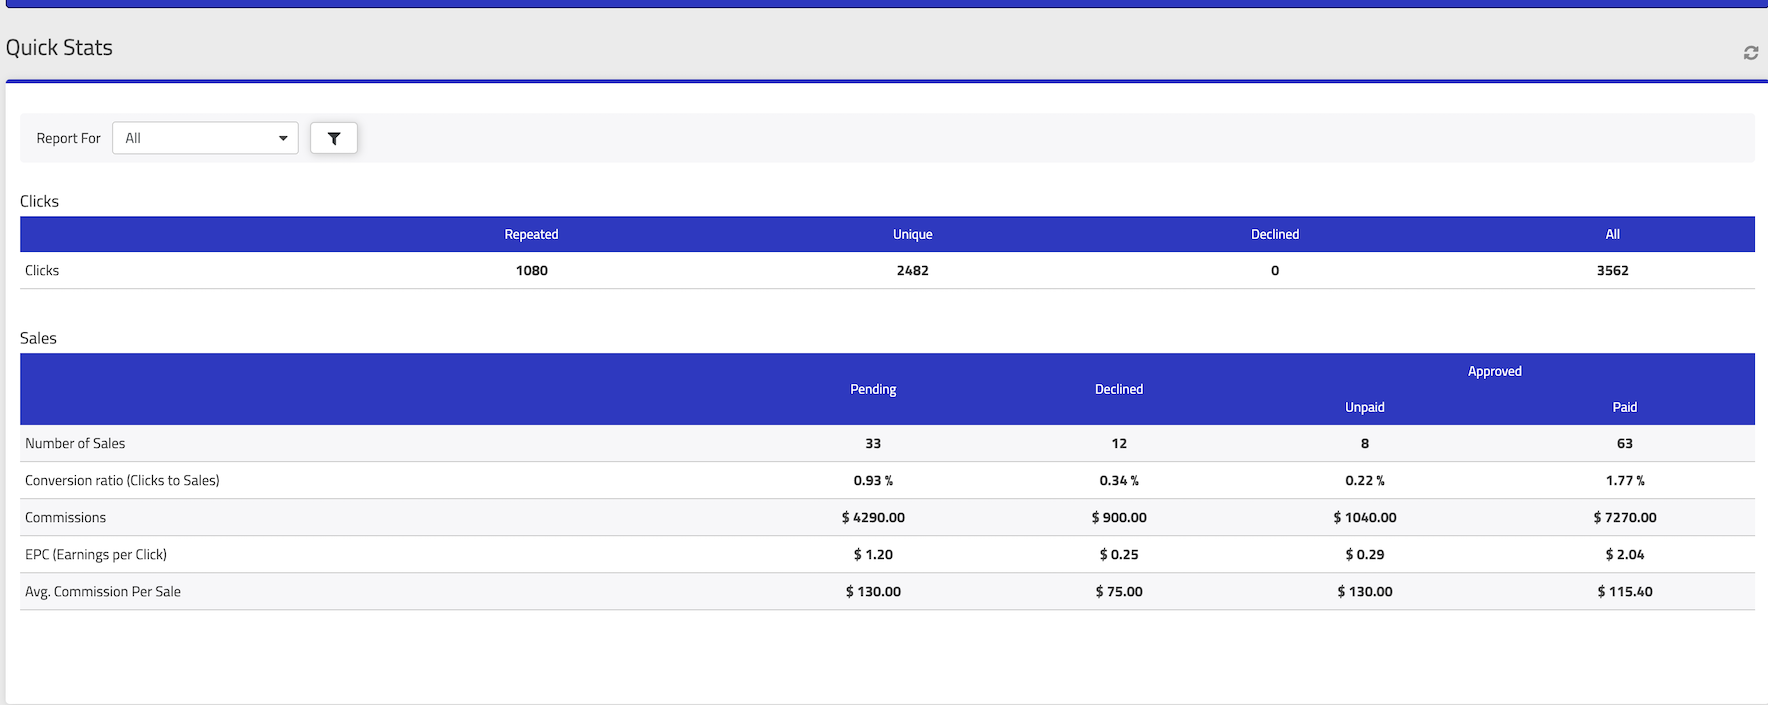
Task: Select pending average commission $ 130.00
Action: coord(873,591)
